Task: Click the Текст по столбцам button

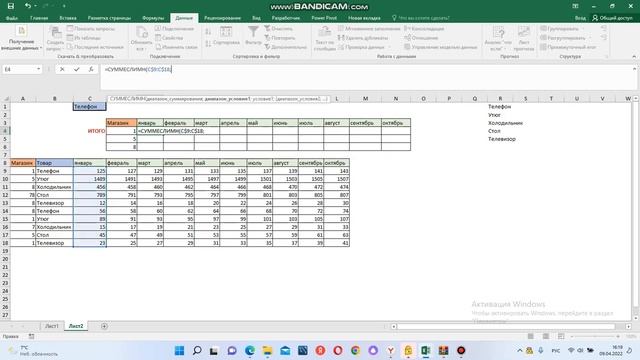Action: click(324, 38)
